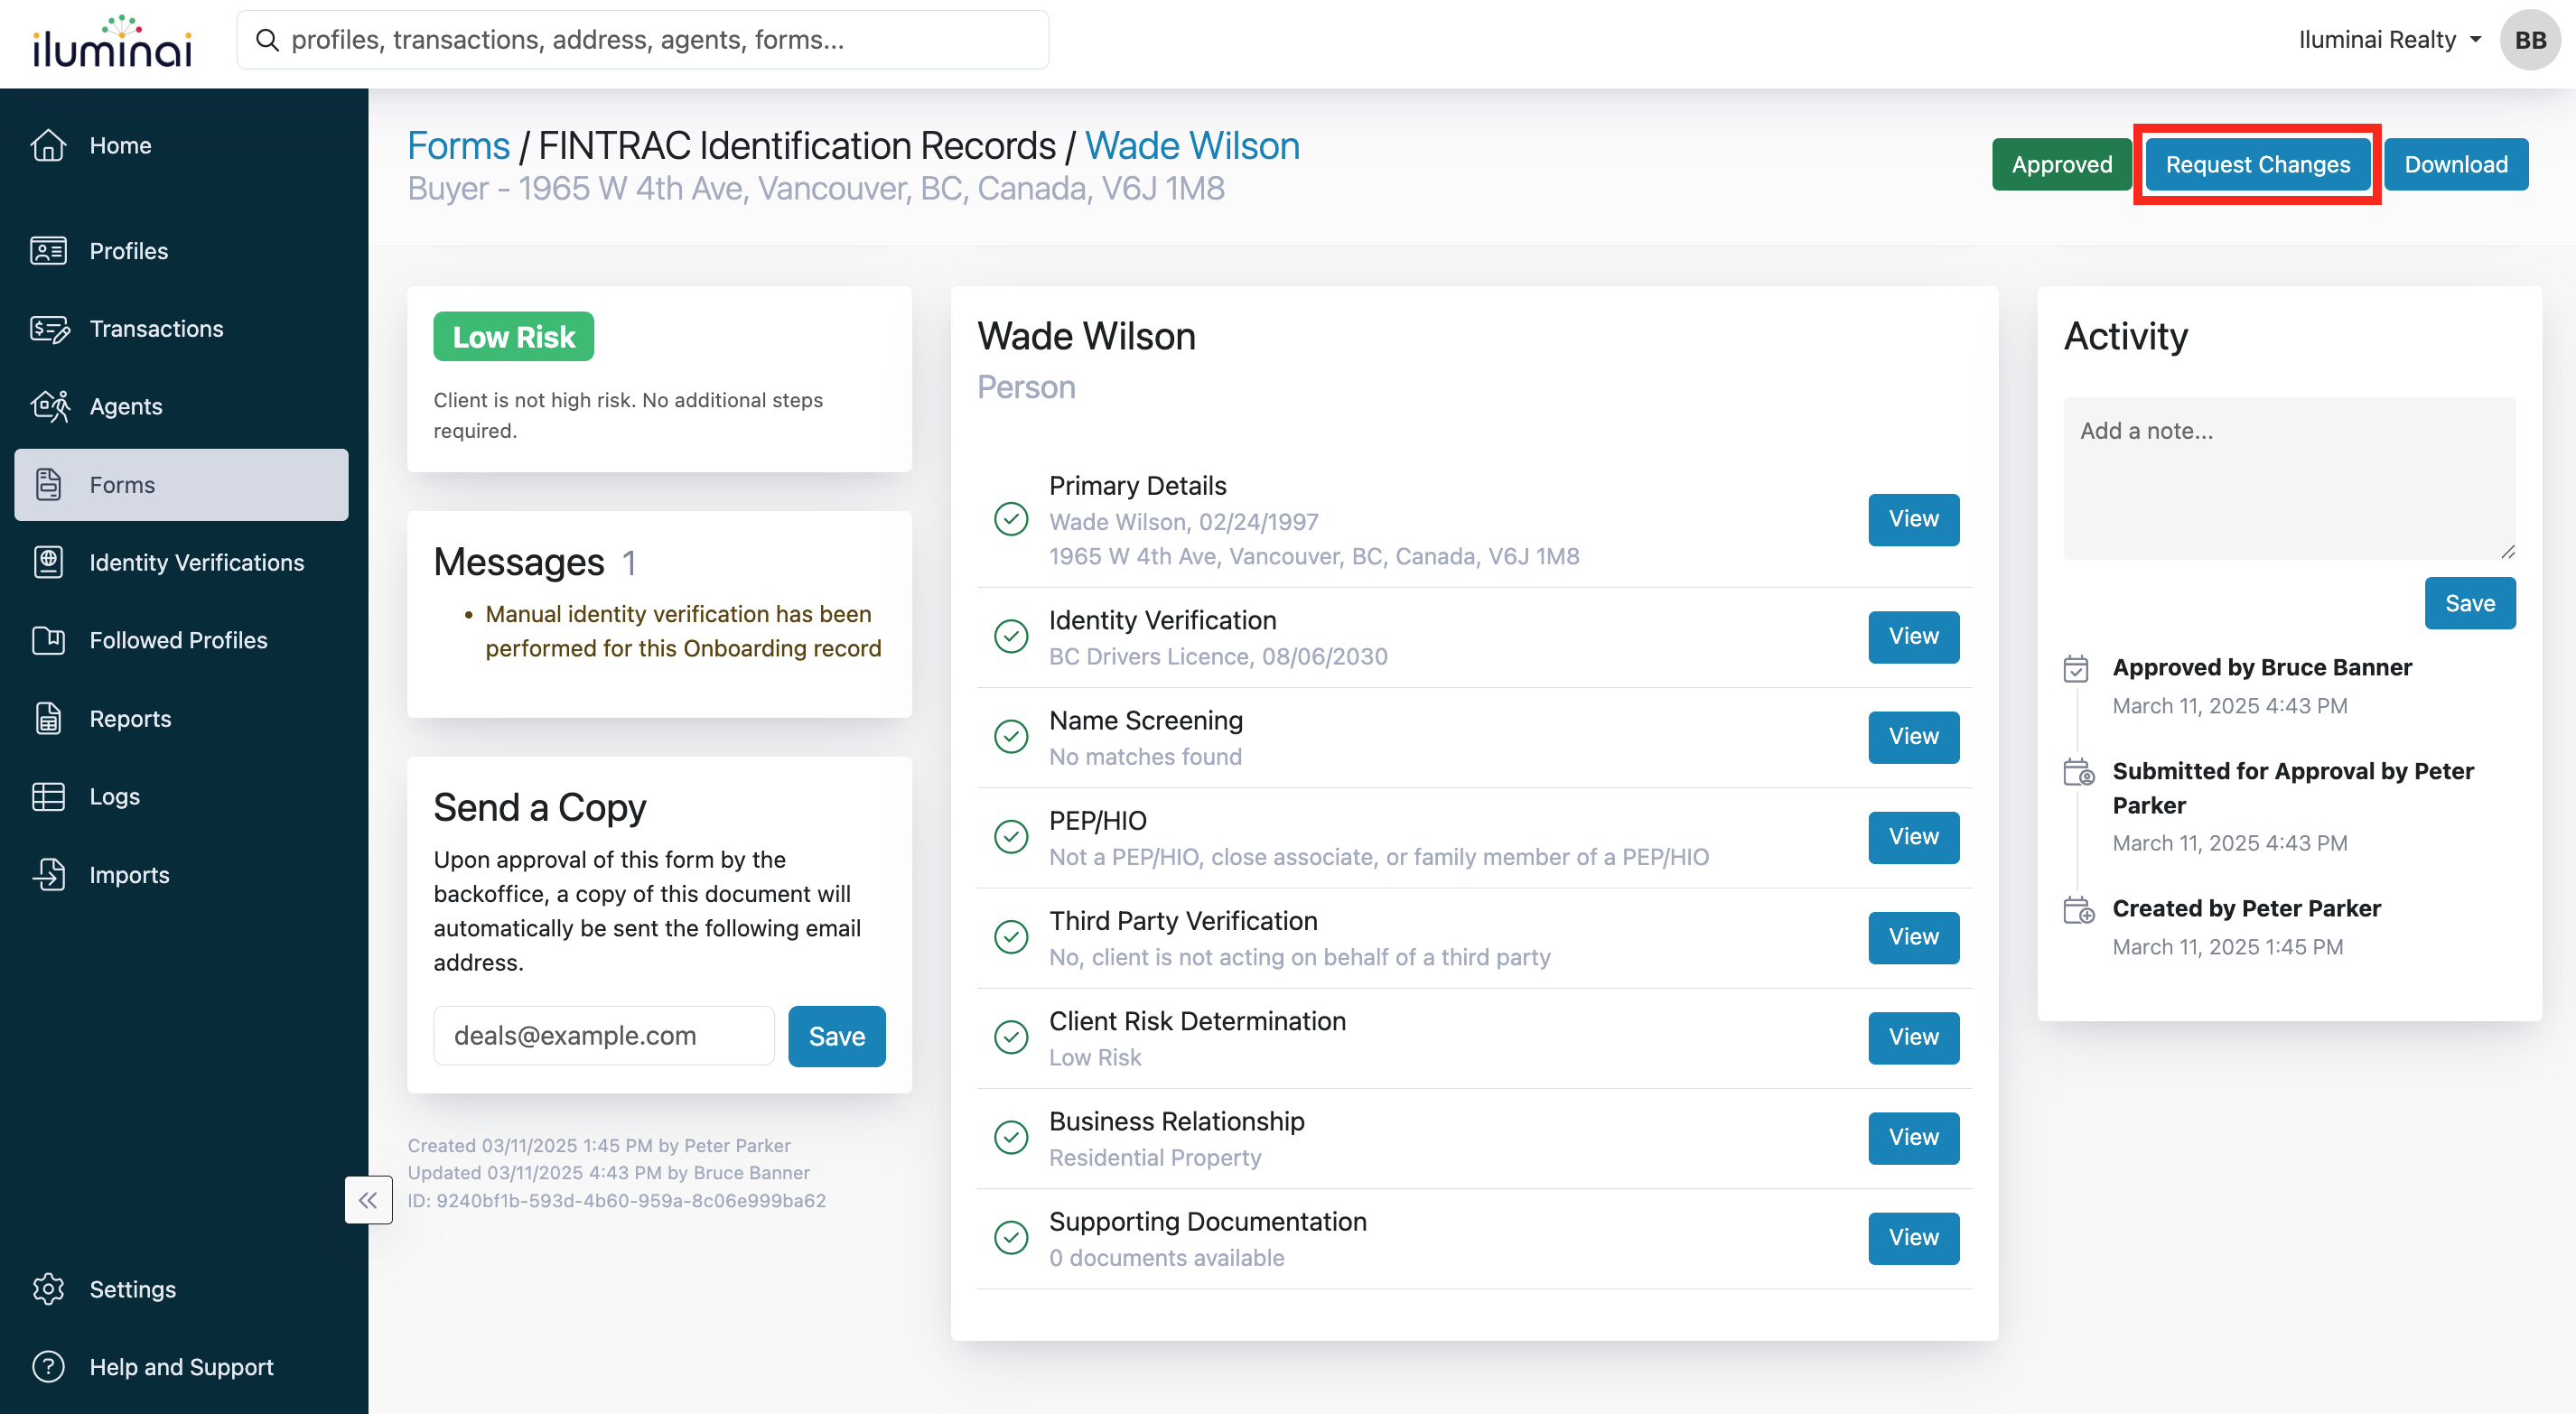Open the BB user avatar menu
The width and height of the screenshot is (2576, 1414).
pos(2530,40)
